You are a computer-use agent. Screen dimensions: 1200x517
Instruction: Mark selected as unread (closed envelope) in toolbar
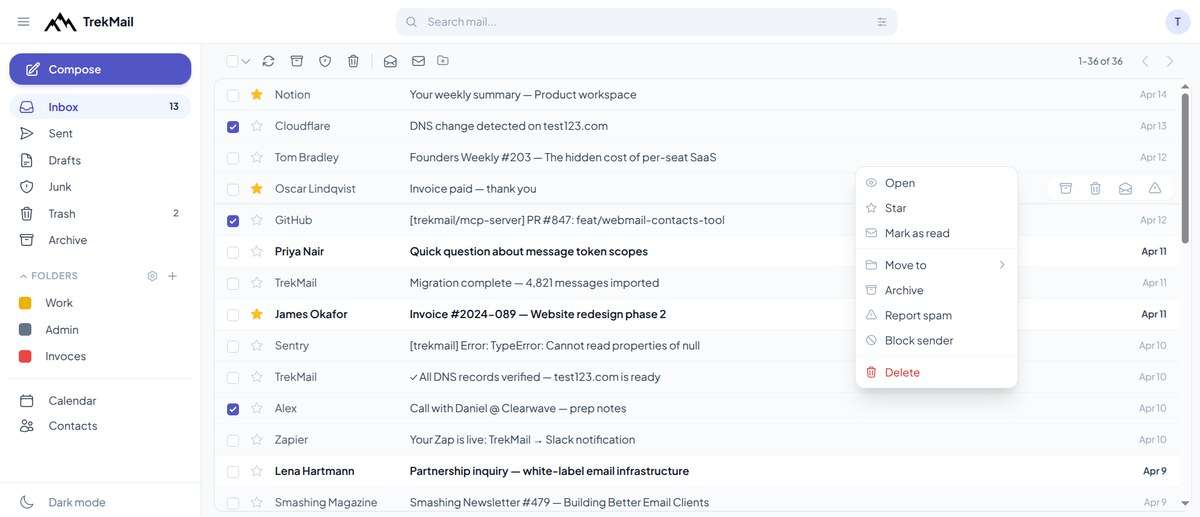coord(418,61)
